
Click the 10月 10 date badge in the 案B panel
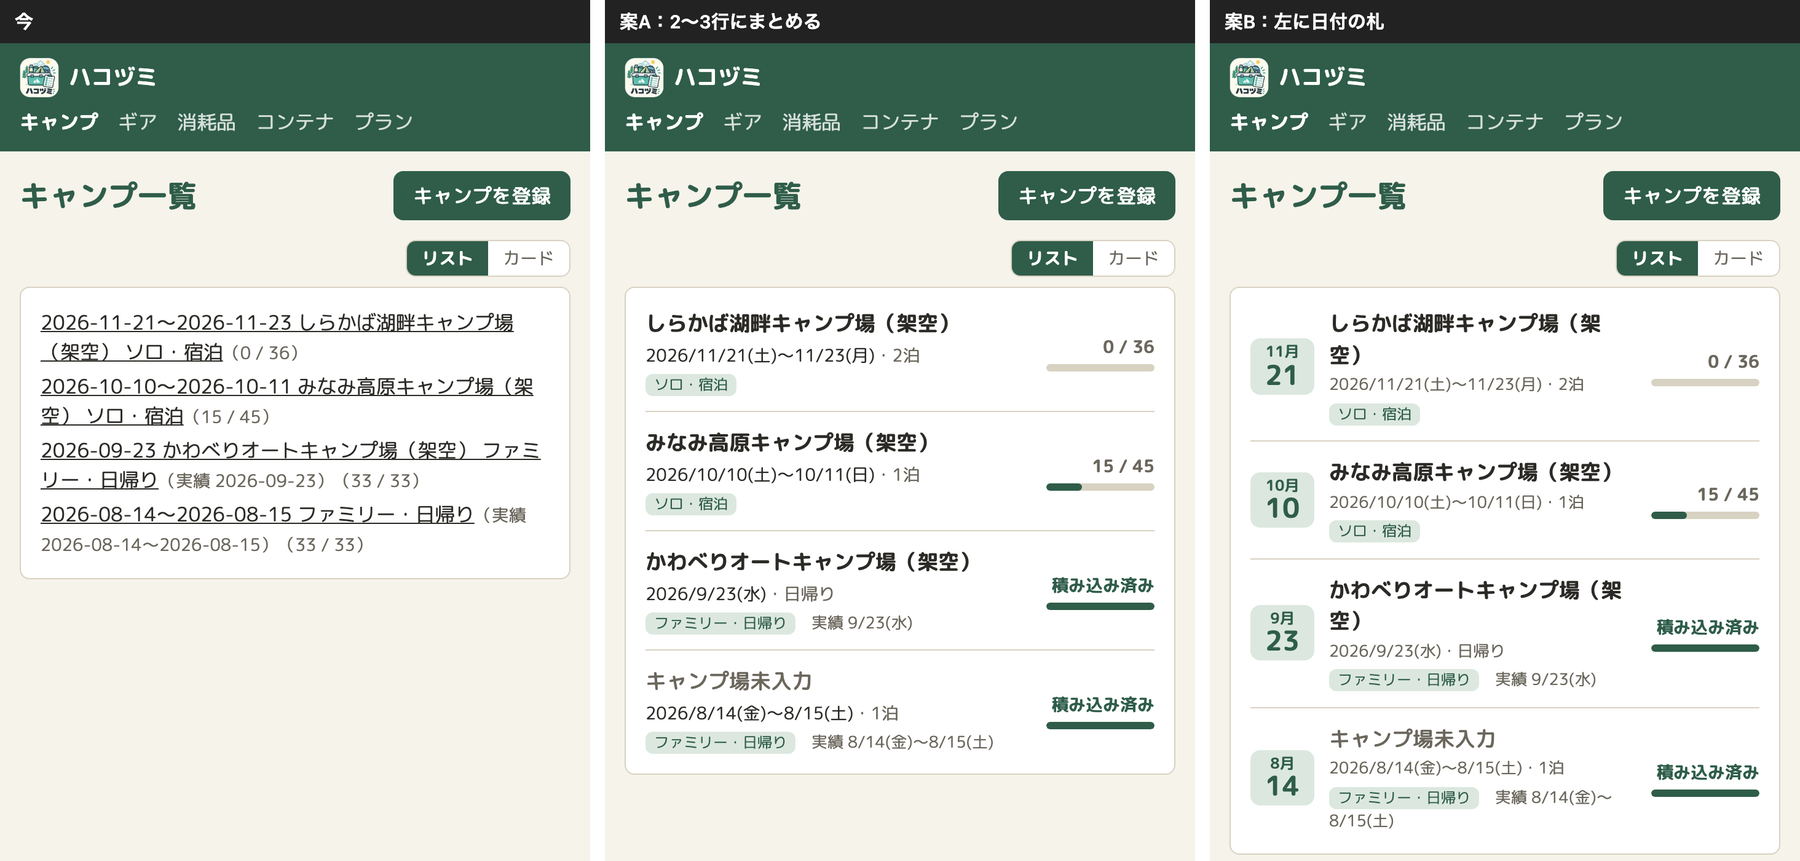click(1282, 499)
